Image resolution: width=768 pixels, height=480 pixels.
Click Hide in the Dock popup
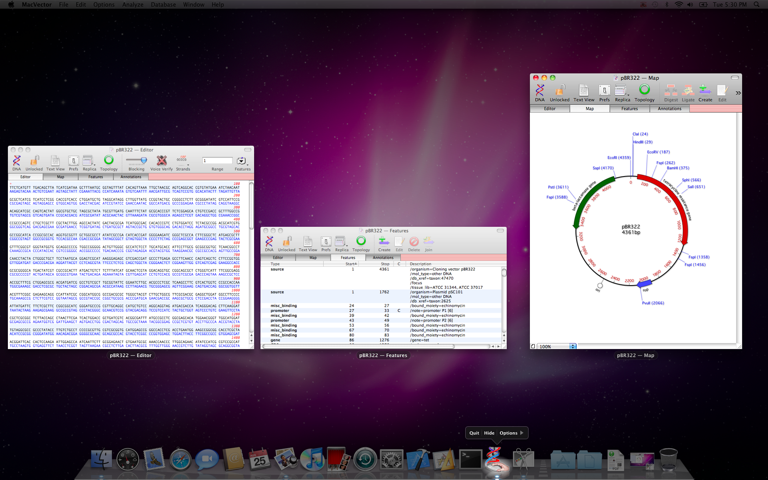(x=489, y=433)
